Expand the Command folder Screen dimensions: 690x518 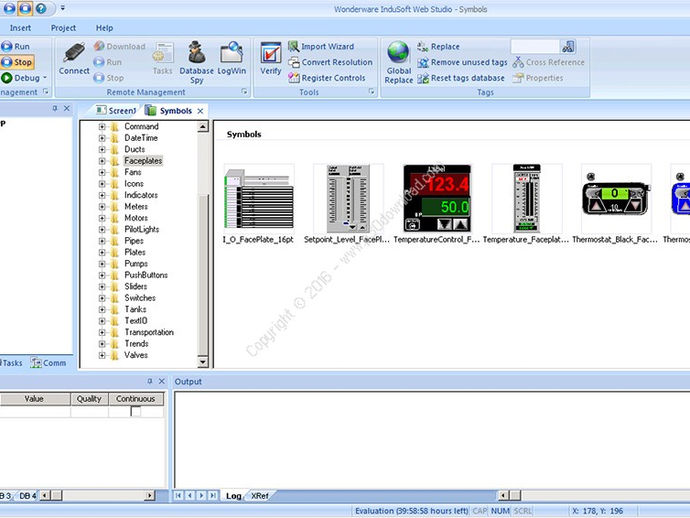tap(102, 126)
